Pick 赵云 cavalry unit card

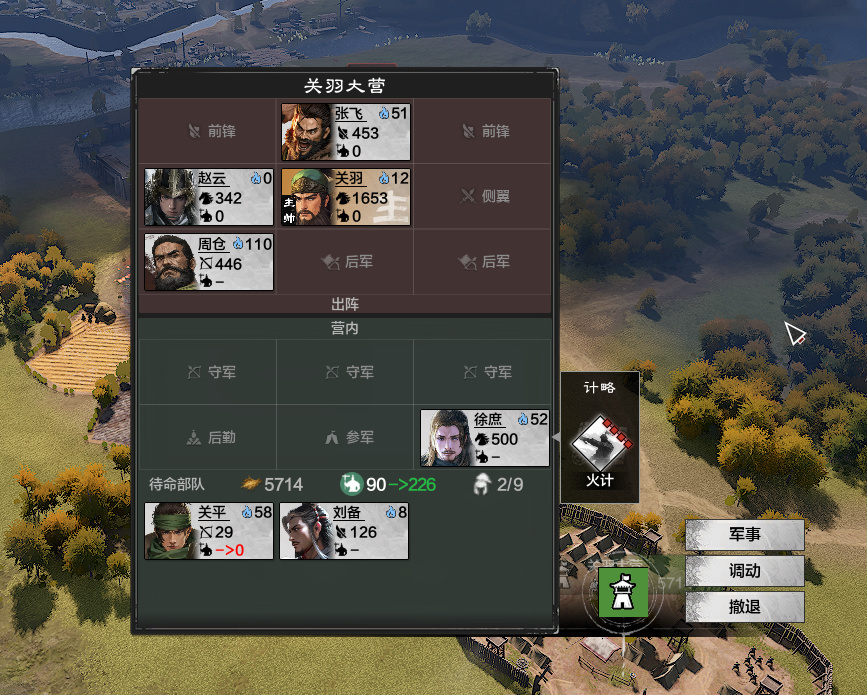208,197
